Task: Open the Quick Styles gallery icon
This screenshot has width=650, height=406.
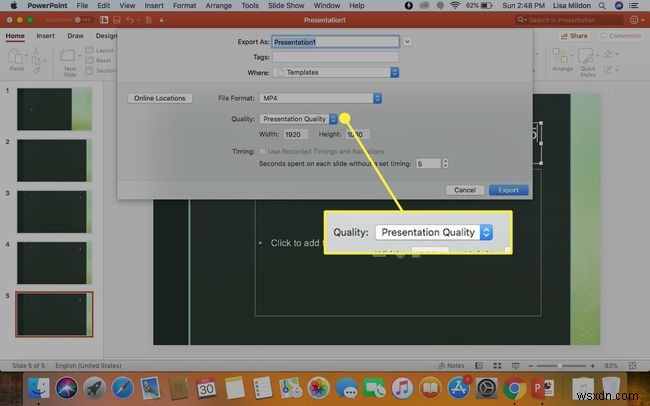Action: point(585,56)
